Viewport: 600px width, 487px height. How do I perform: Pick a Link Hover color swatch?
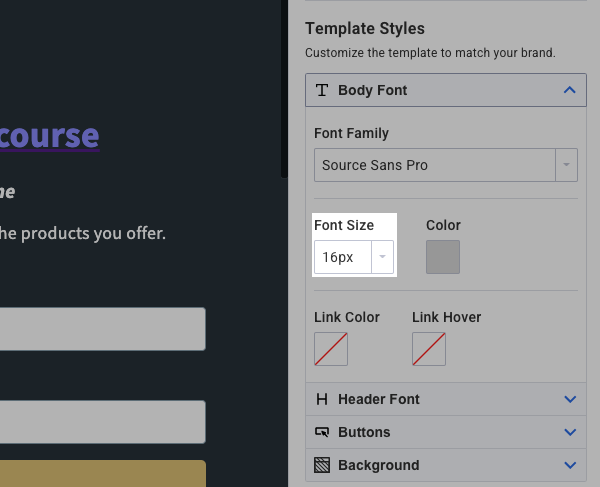point(429,349)
